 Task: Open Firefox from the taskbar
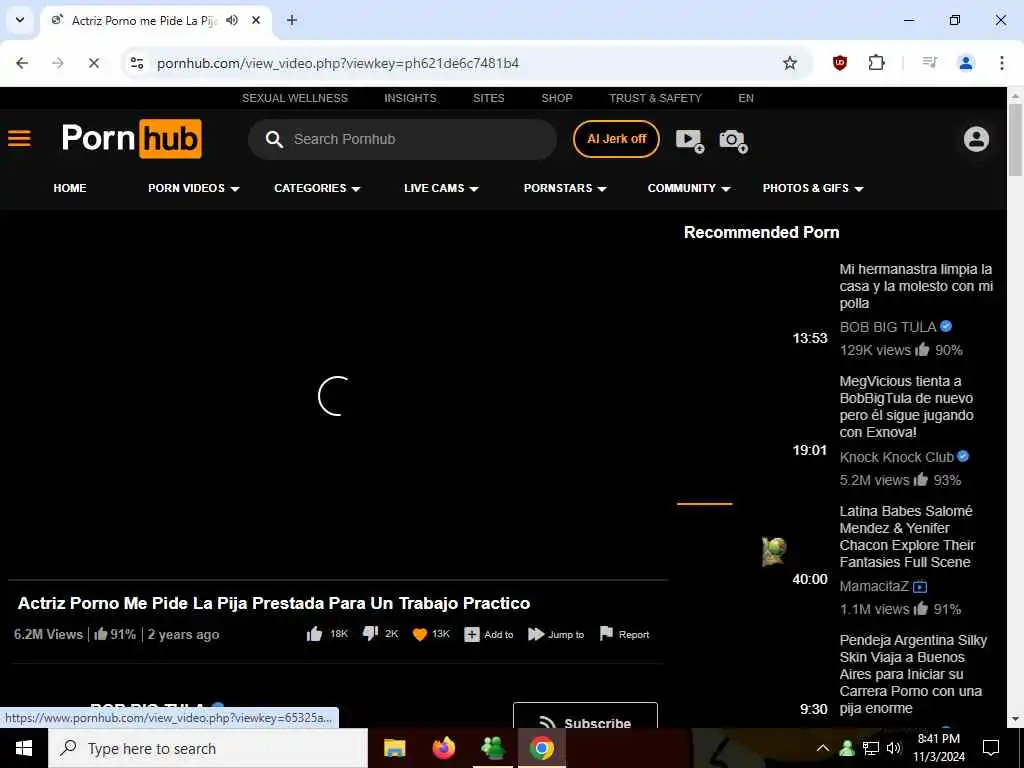443,748
